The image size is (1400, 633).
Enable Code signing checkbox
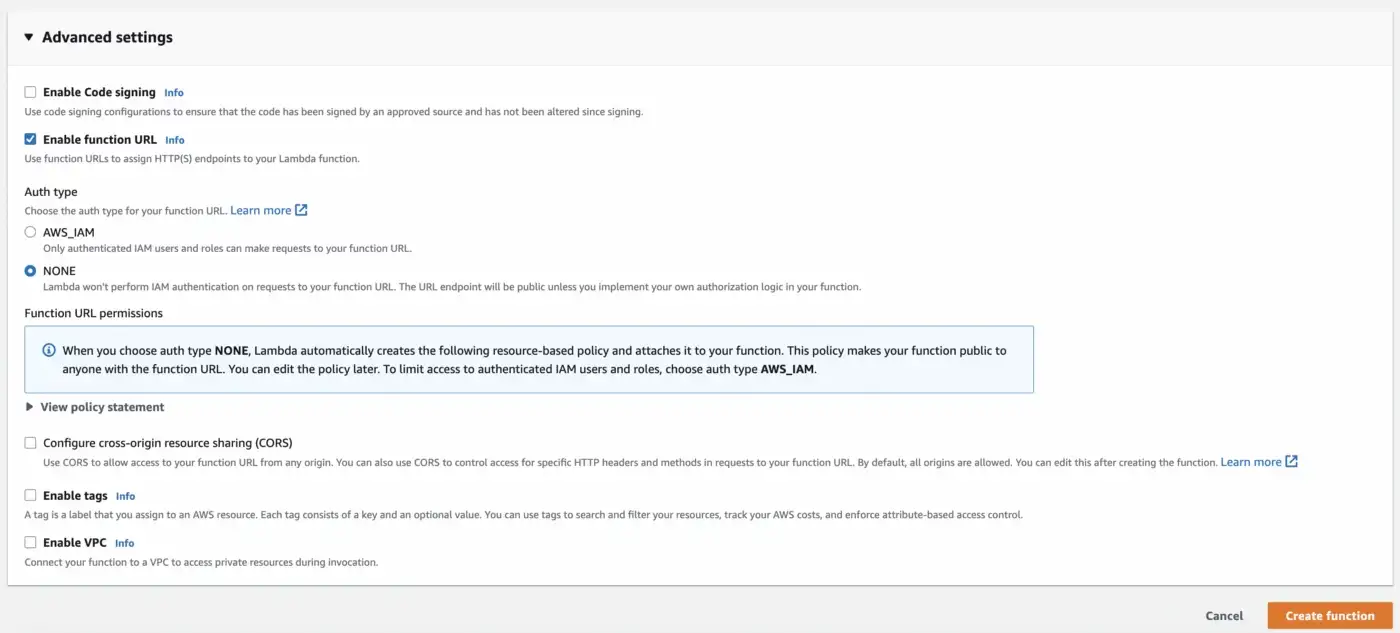pos(30,92)
